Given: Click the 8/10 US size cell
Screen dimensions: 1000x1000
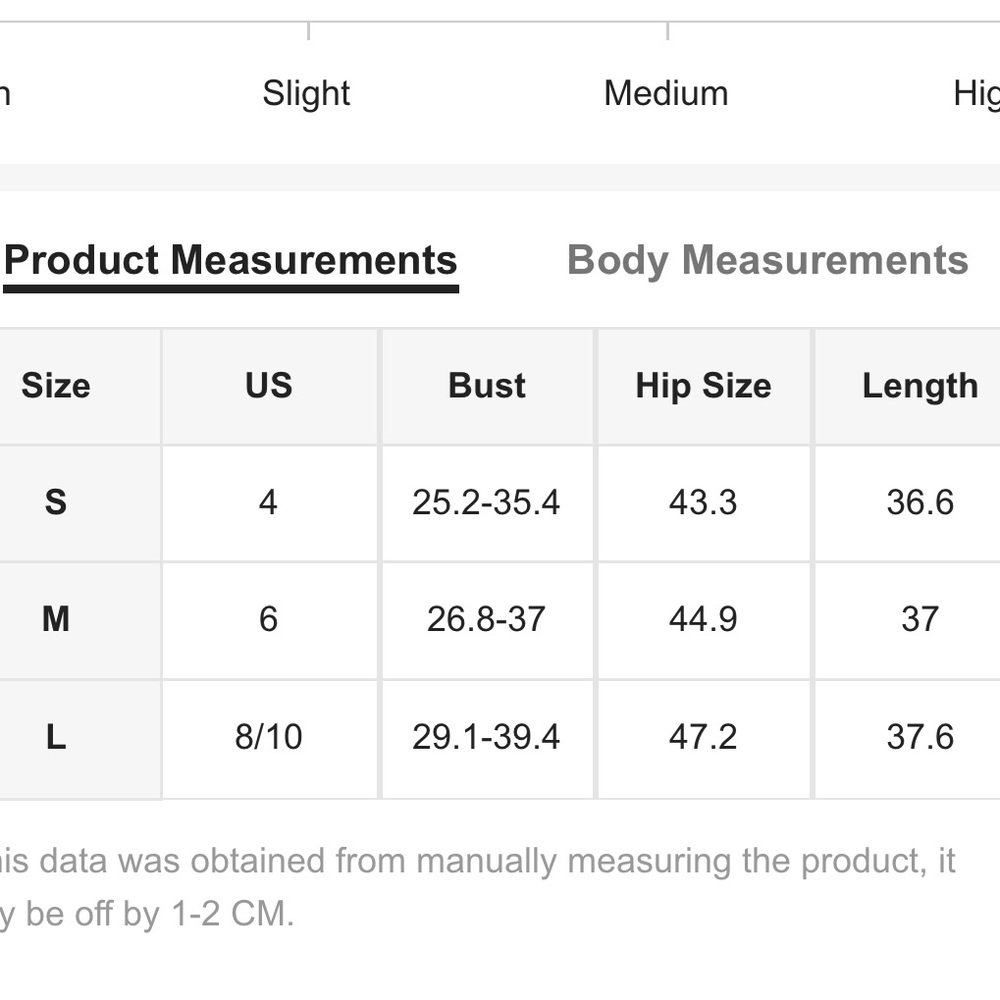Looking at the screenshot, I should [269, 737].
